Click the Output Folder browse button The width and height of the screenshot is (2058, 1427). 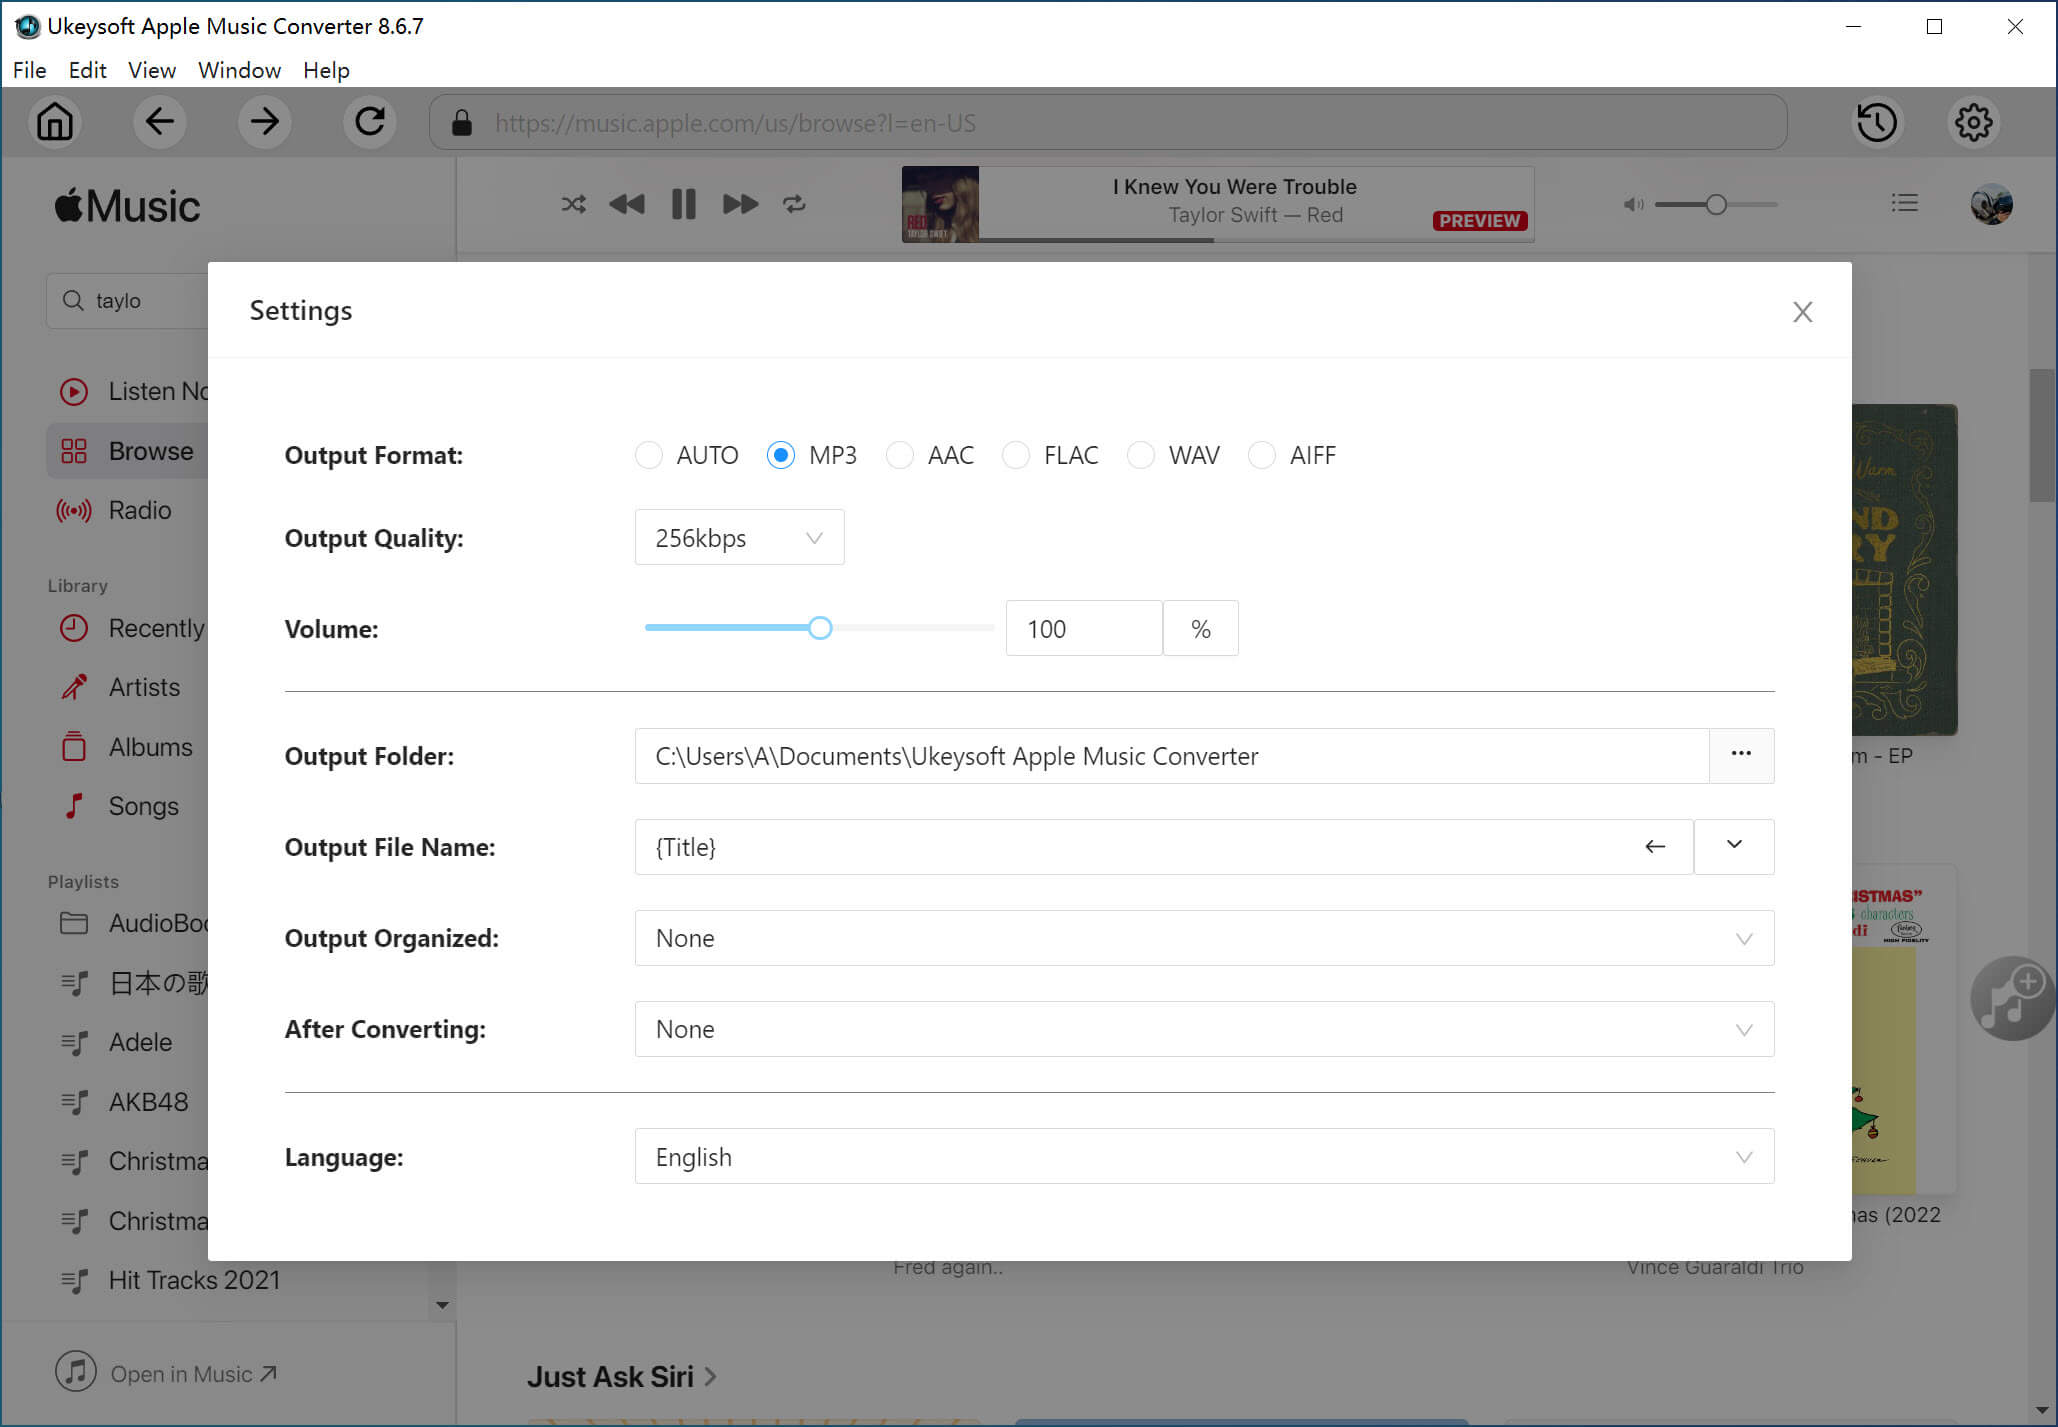click(x=1741, y=755)
